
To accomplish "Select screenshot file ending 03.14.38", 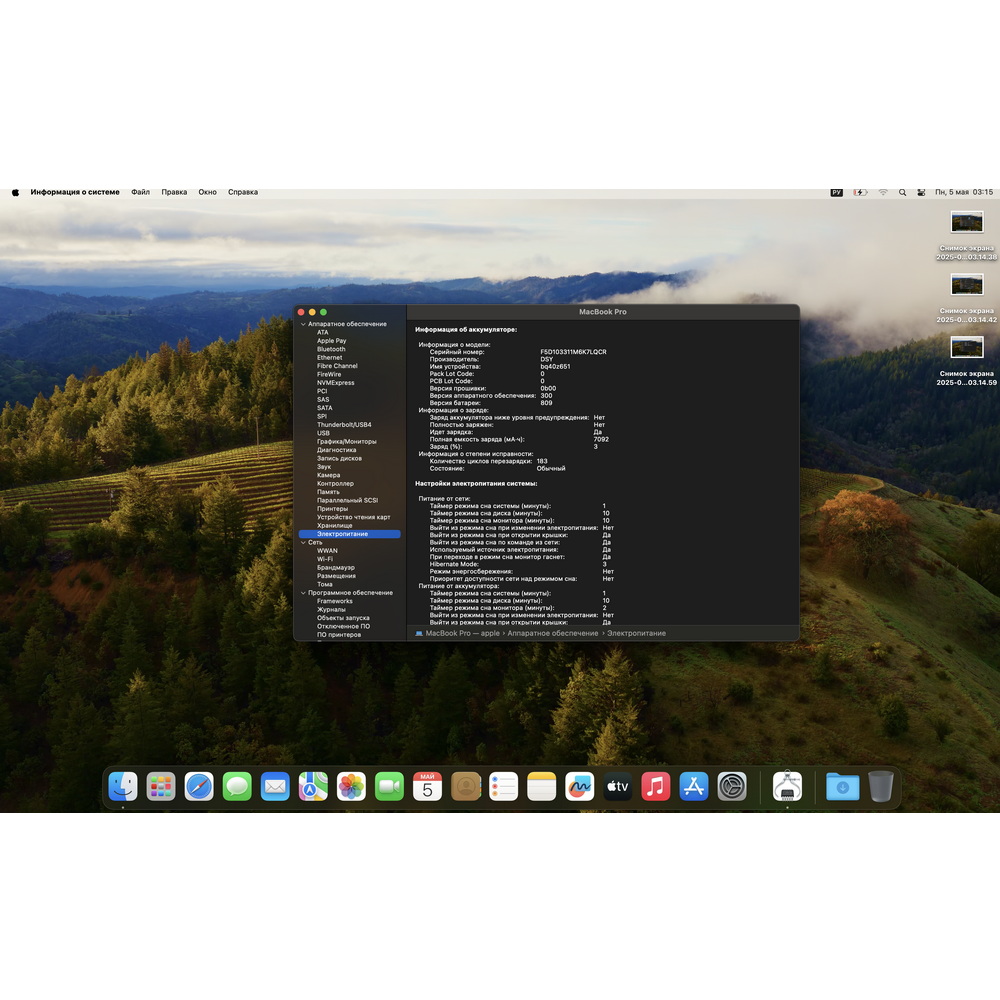I will pyautogui.click(x=966, y=236).
